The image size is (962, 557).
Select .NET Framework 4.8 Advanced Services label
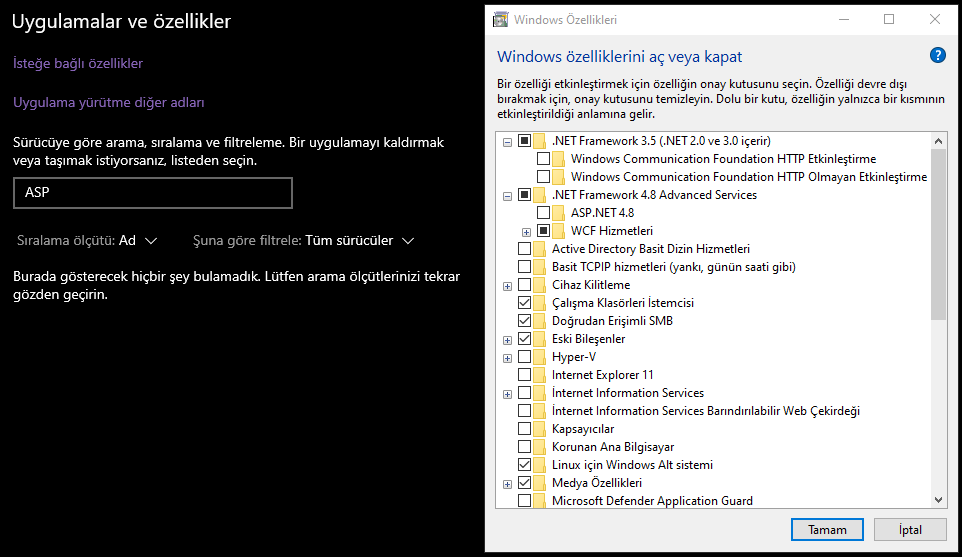click(654, 195)
